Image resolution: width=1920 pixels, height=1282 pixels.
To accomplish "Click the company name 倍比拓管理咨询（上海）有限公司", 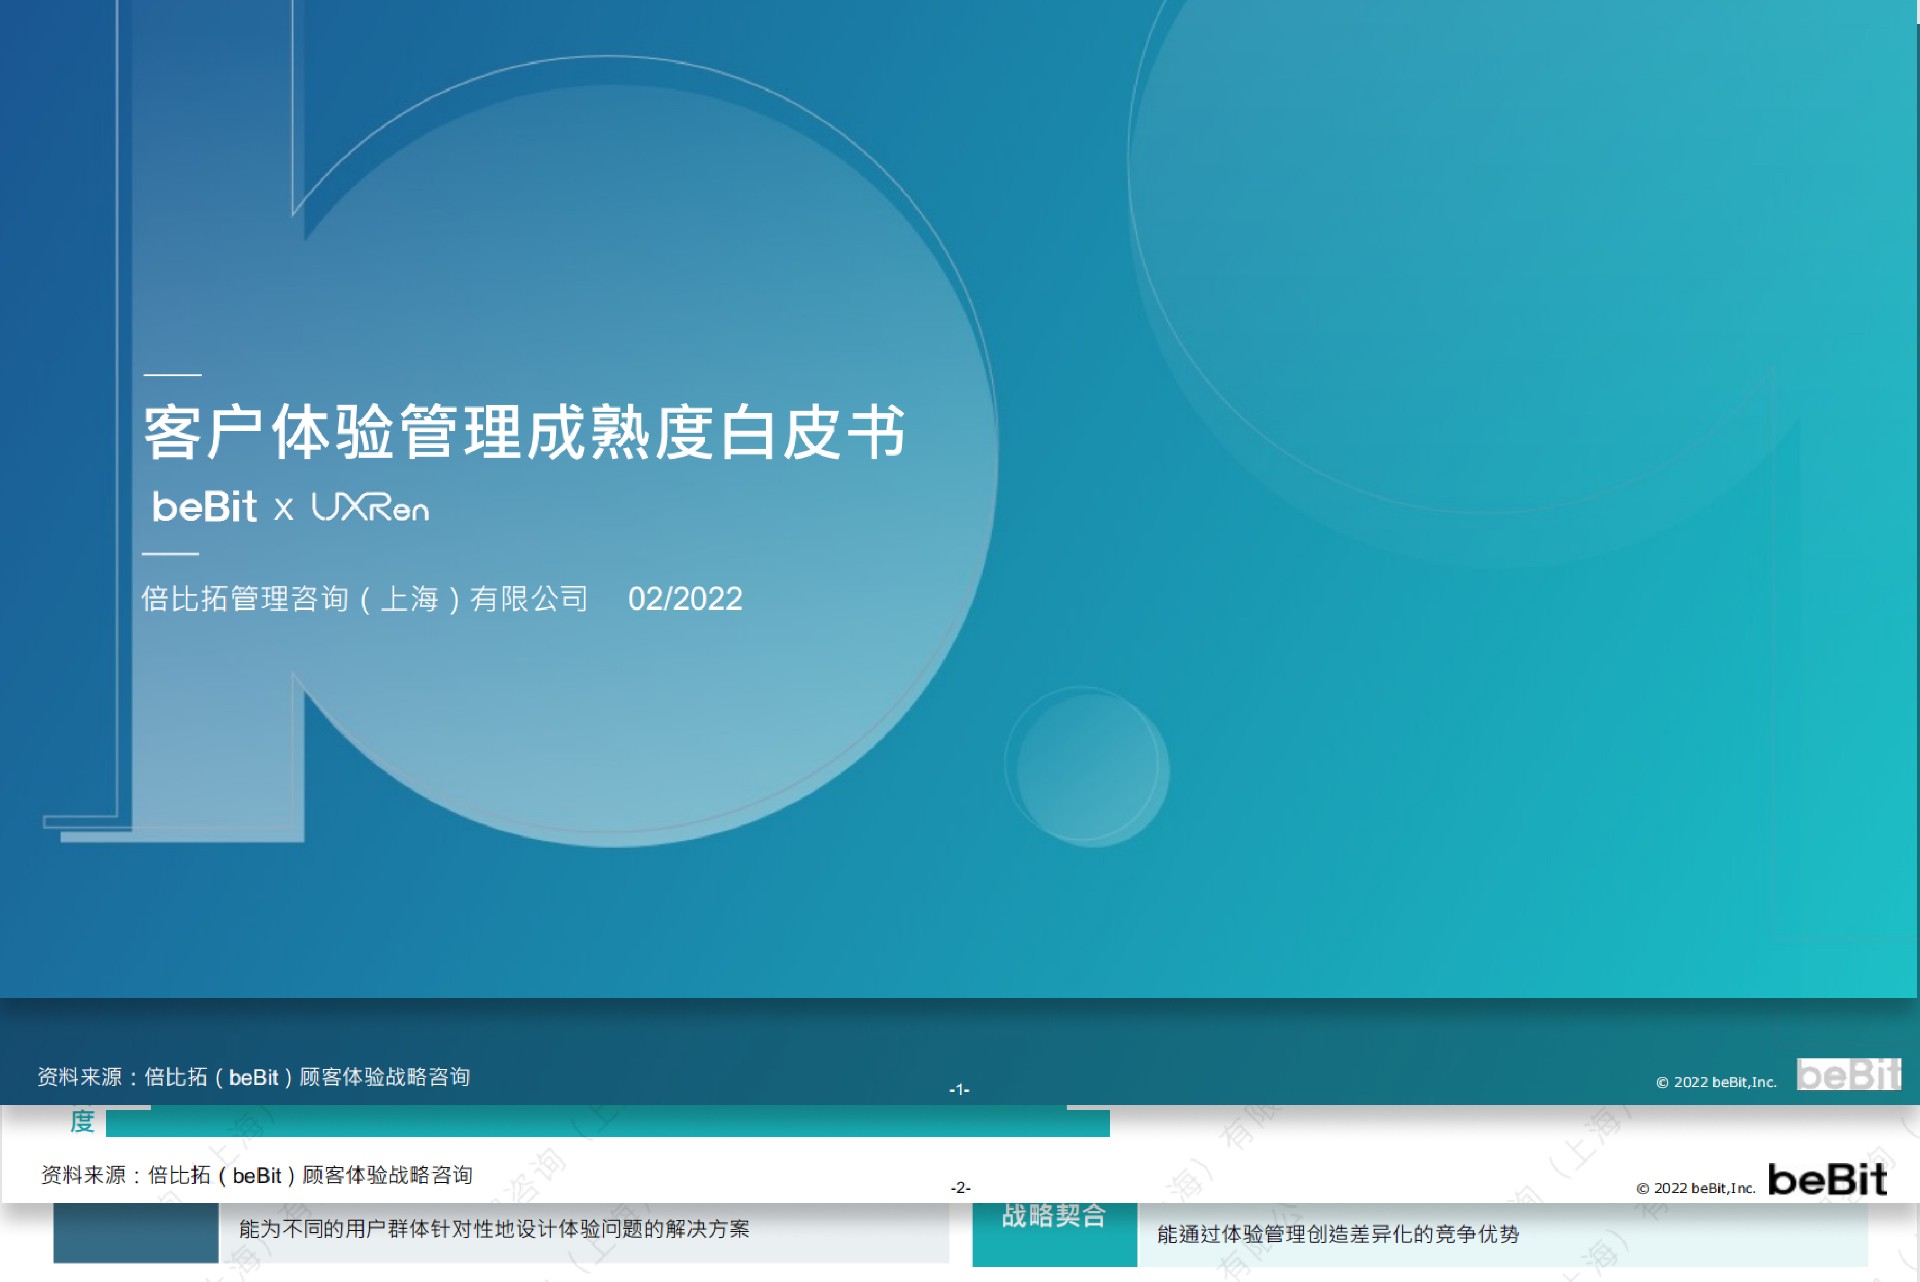I will coord(365,599).
